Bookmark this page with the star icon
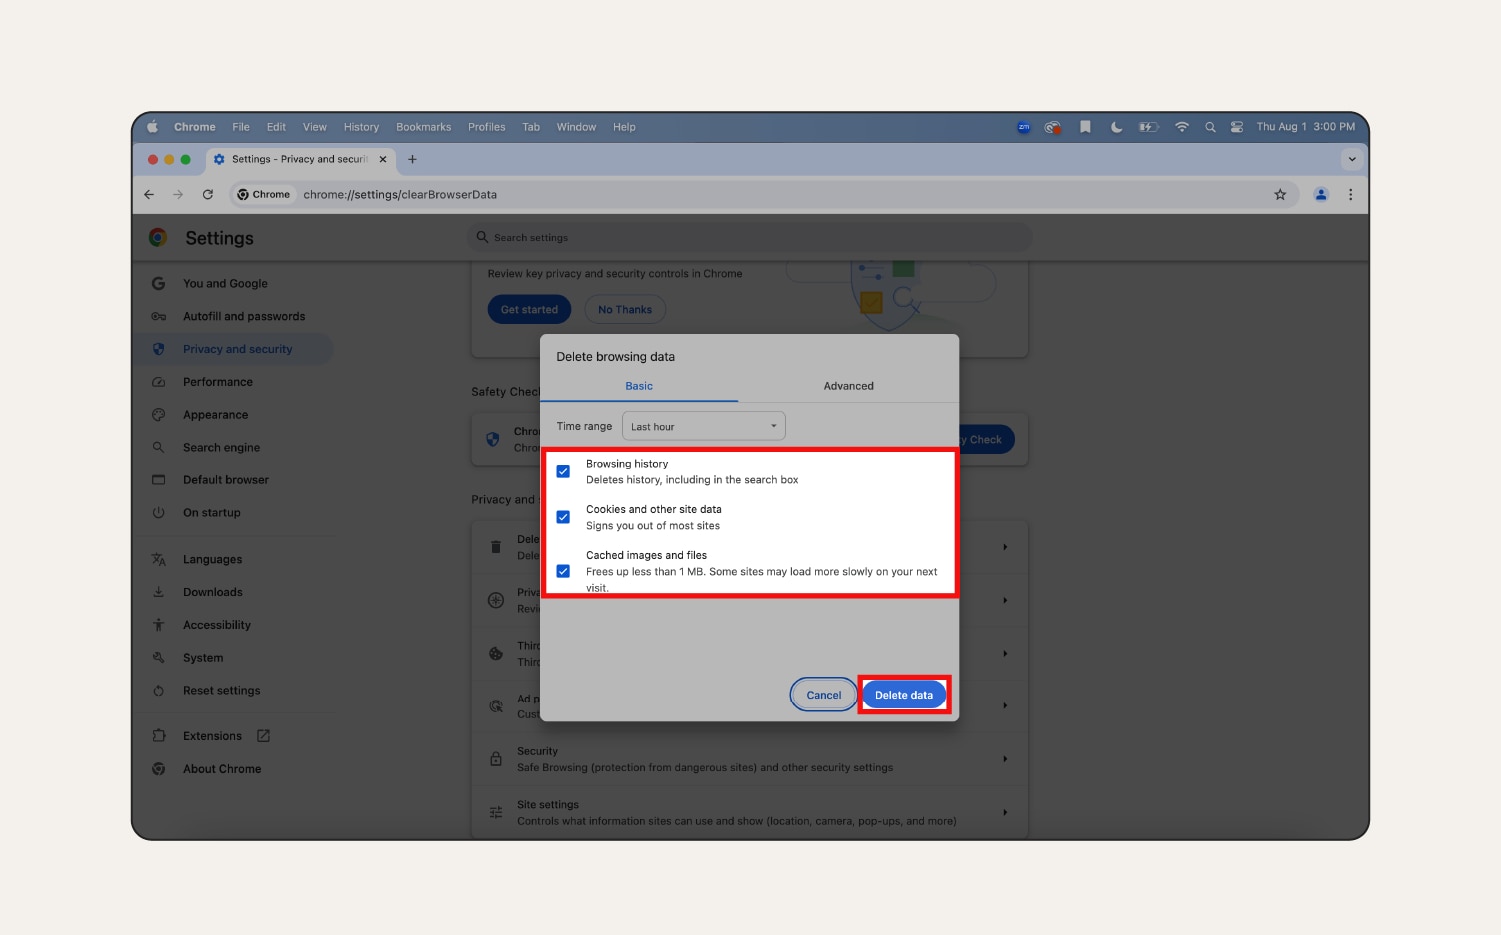Screen dimensions: 1501x935 click(1280, 195)
